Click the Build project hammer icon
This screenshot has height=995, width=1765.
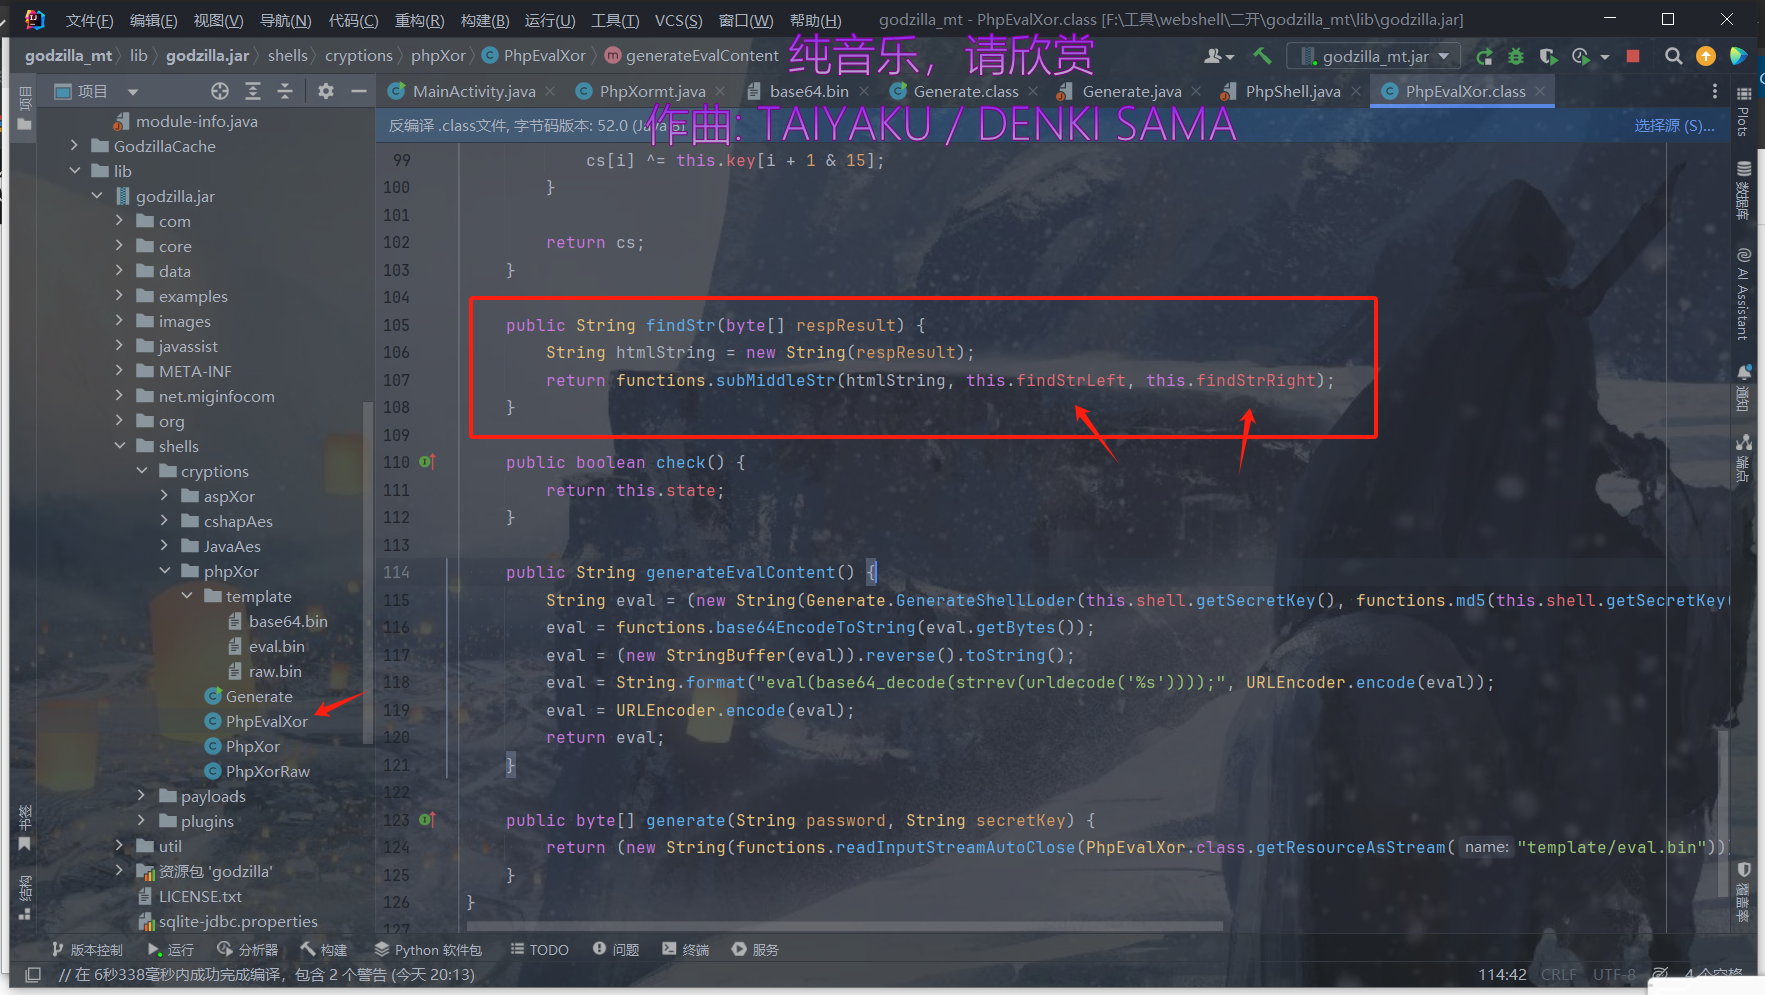[1262, 56]
